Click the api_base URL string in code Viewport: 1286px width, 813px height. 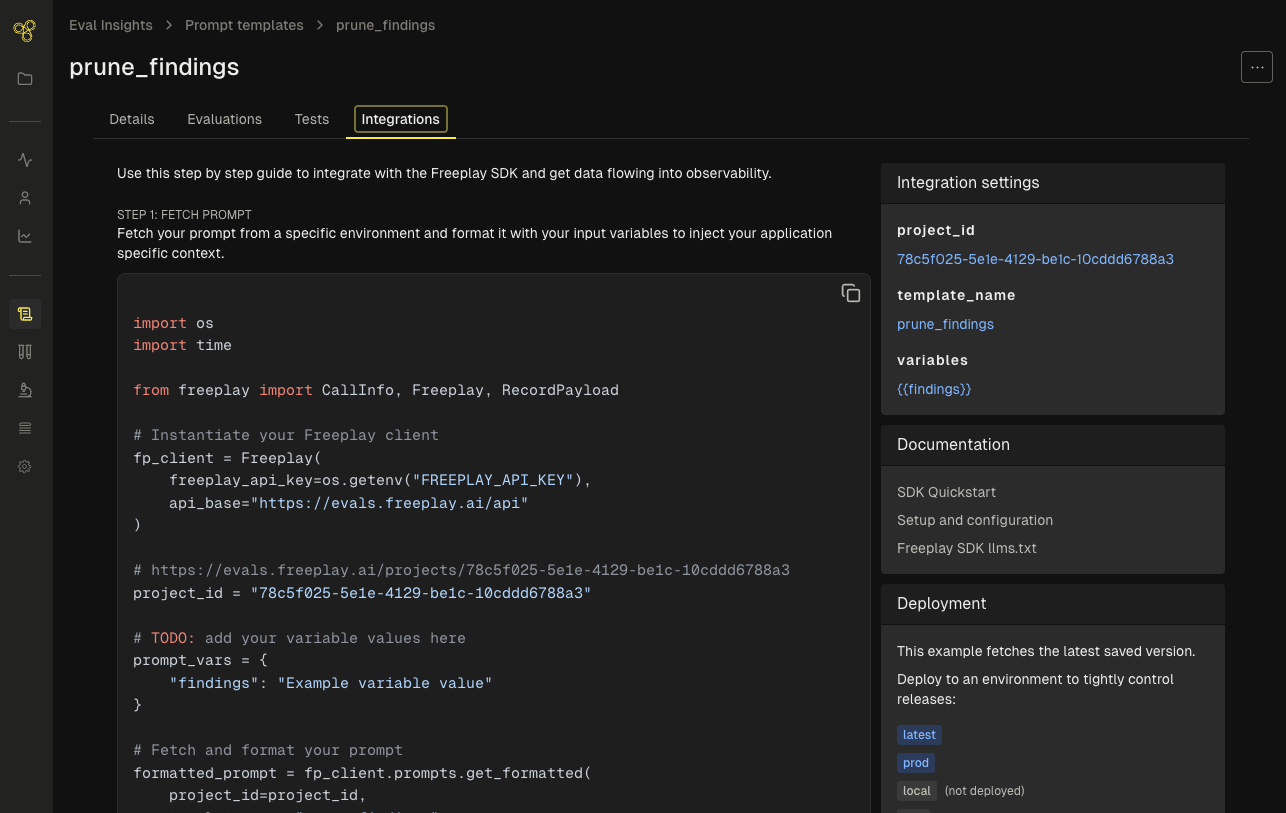coord(389,503)
